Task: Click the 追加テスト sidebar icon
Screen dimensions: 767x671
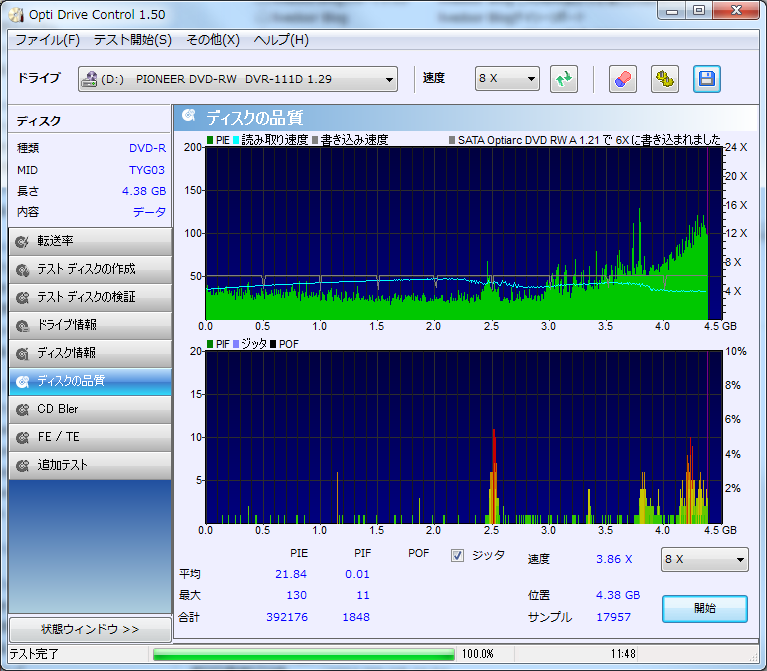Action: pos(22,465)
